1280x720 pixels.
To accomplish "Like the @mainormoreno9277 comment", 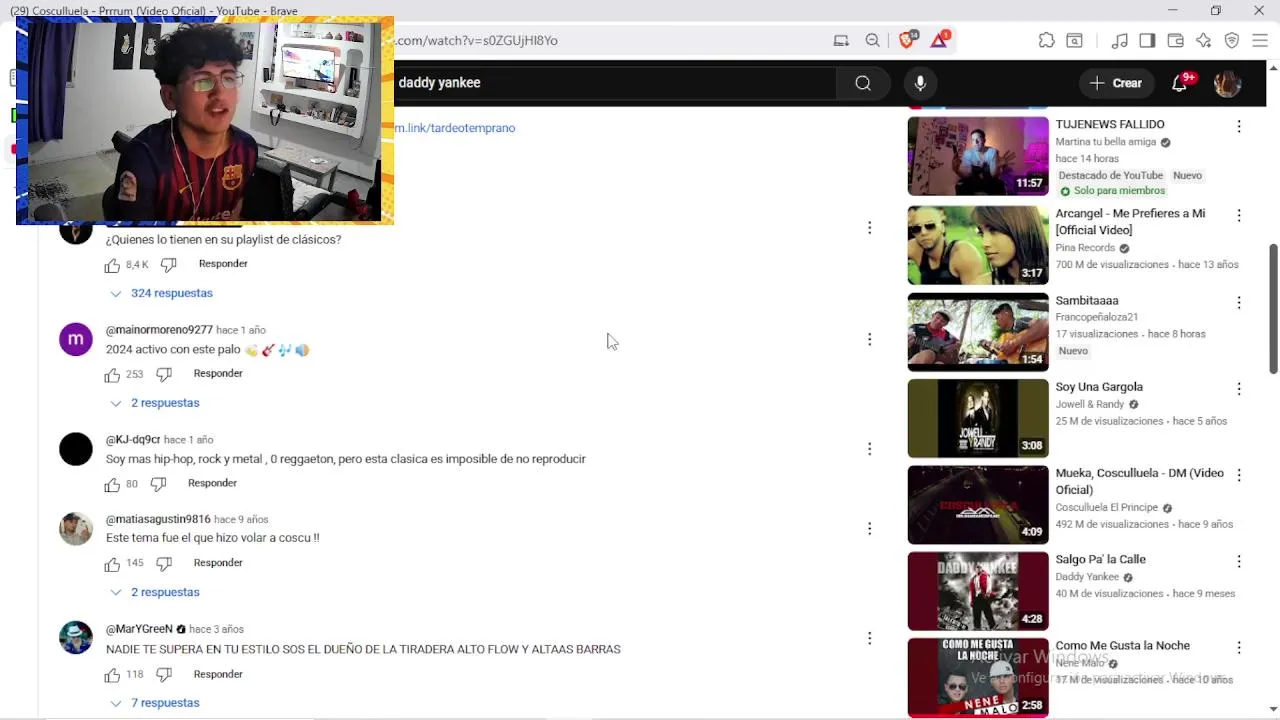I will pos(112,375).
